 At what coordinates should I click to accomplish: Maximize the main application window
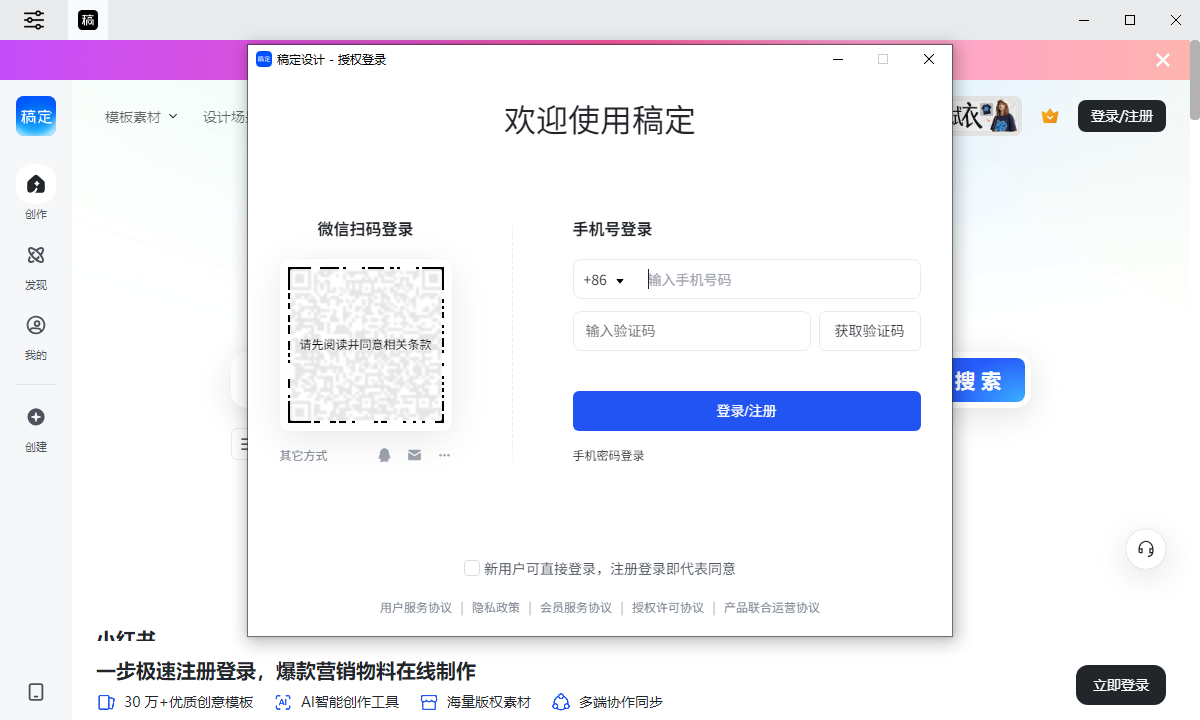click(x=1130, y=20)
